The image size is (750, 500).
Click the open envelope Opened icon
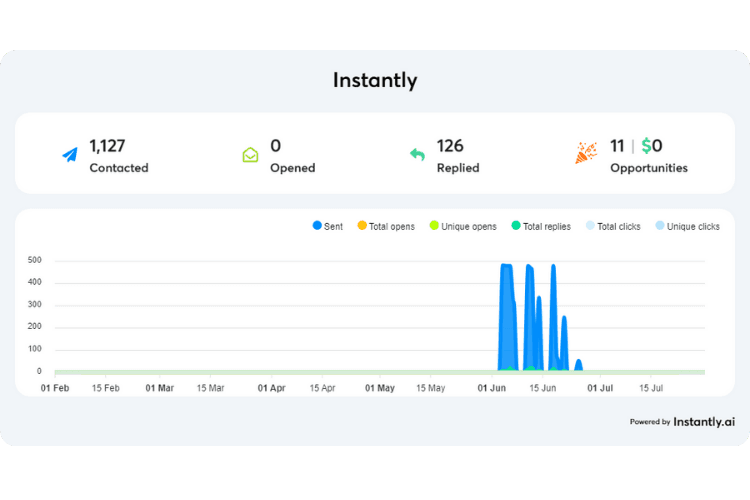[x=250, y=155]
